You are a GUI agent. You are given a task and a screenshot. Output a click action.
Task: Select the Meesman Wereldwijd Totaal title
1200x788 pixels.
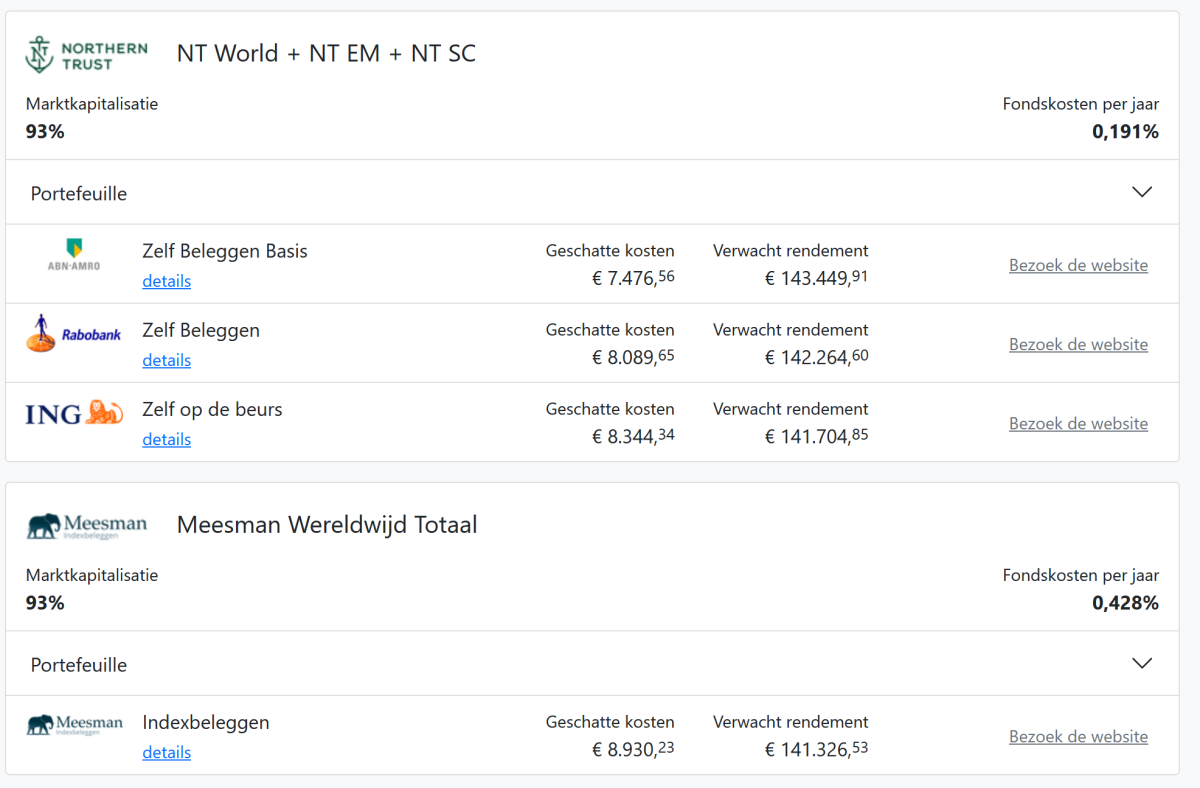click(x=327, y=525)
